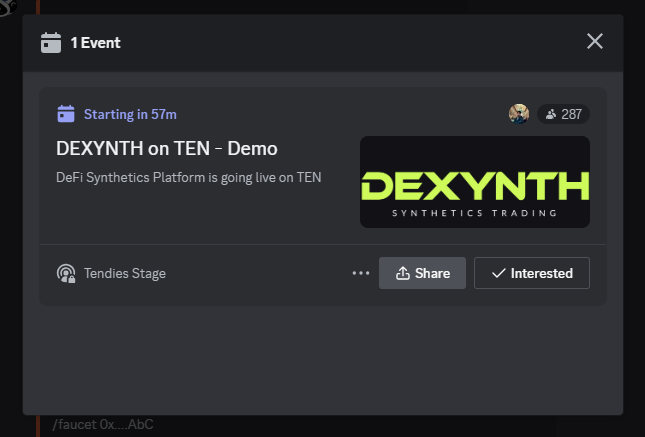This screenshot has height=437, width=645.
Task: Open the Tendies Stage channel
Action: coord(125,273)
